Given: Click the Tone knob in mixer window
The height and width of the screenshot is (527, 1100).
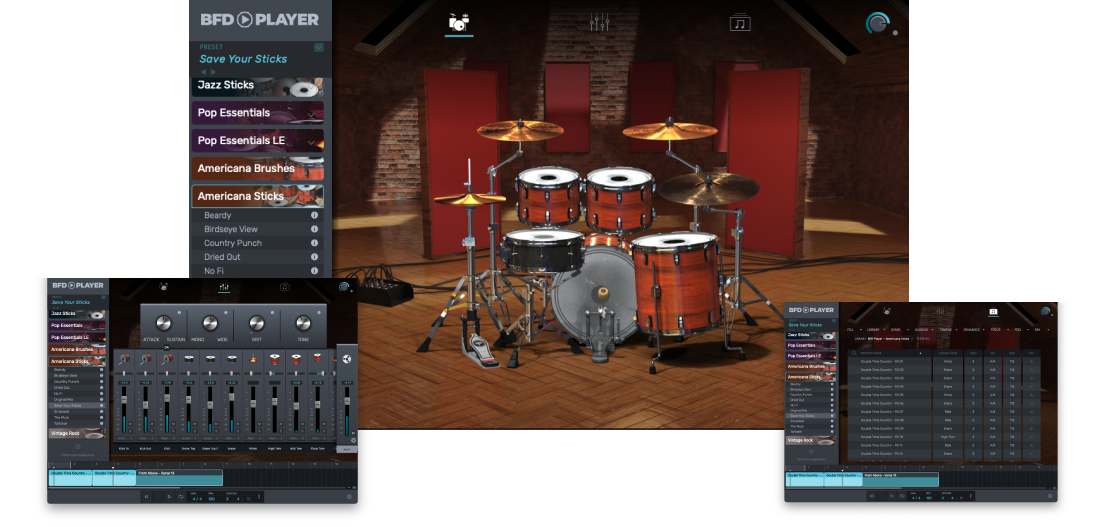Looking at the screenshot, I should click(x=303, y=323).
